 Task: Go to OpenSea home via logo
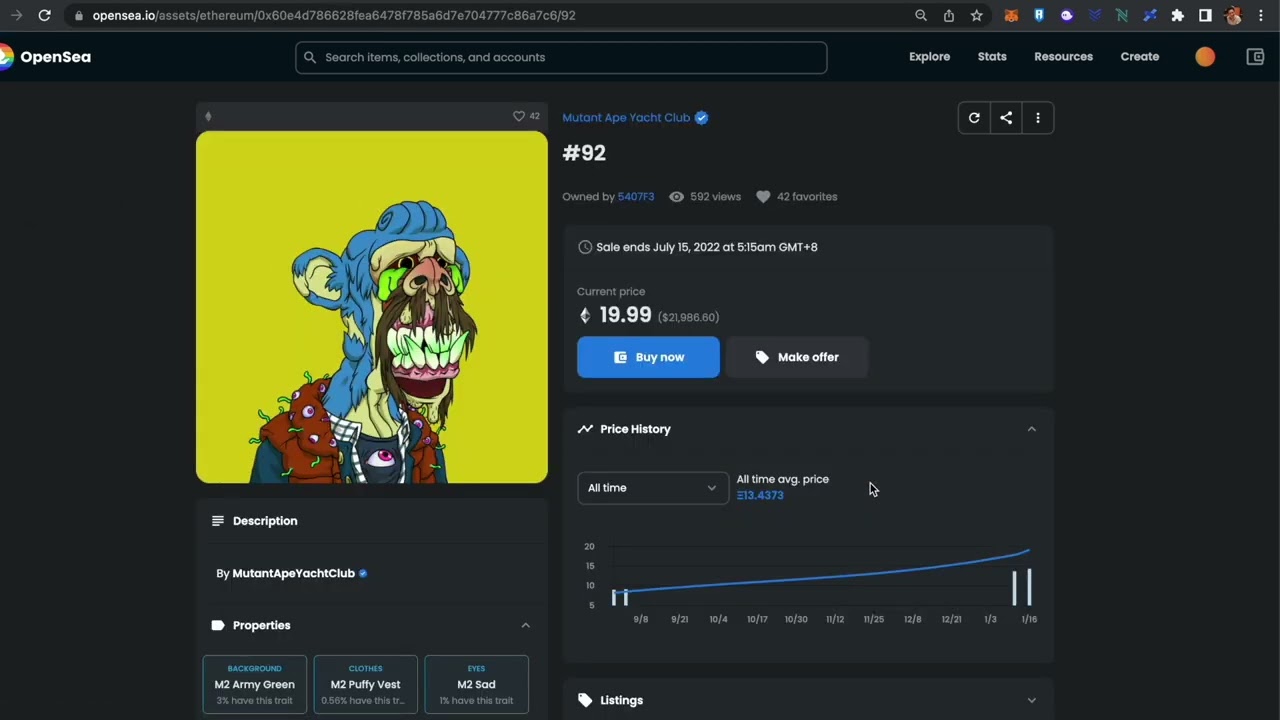coord(46,57)
